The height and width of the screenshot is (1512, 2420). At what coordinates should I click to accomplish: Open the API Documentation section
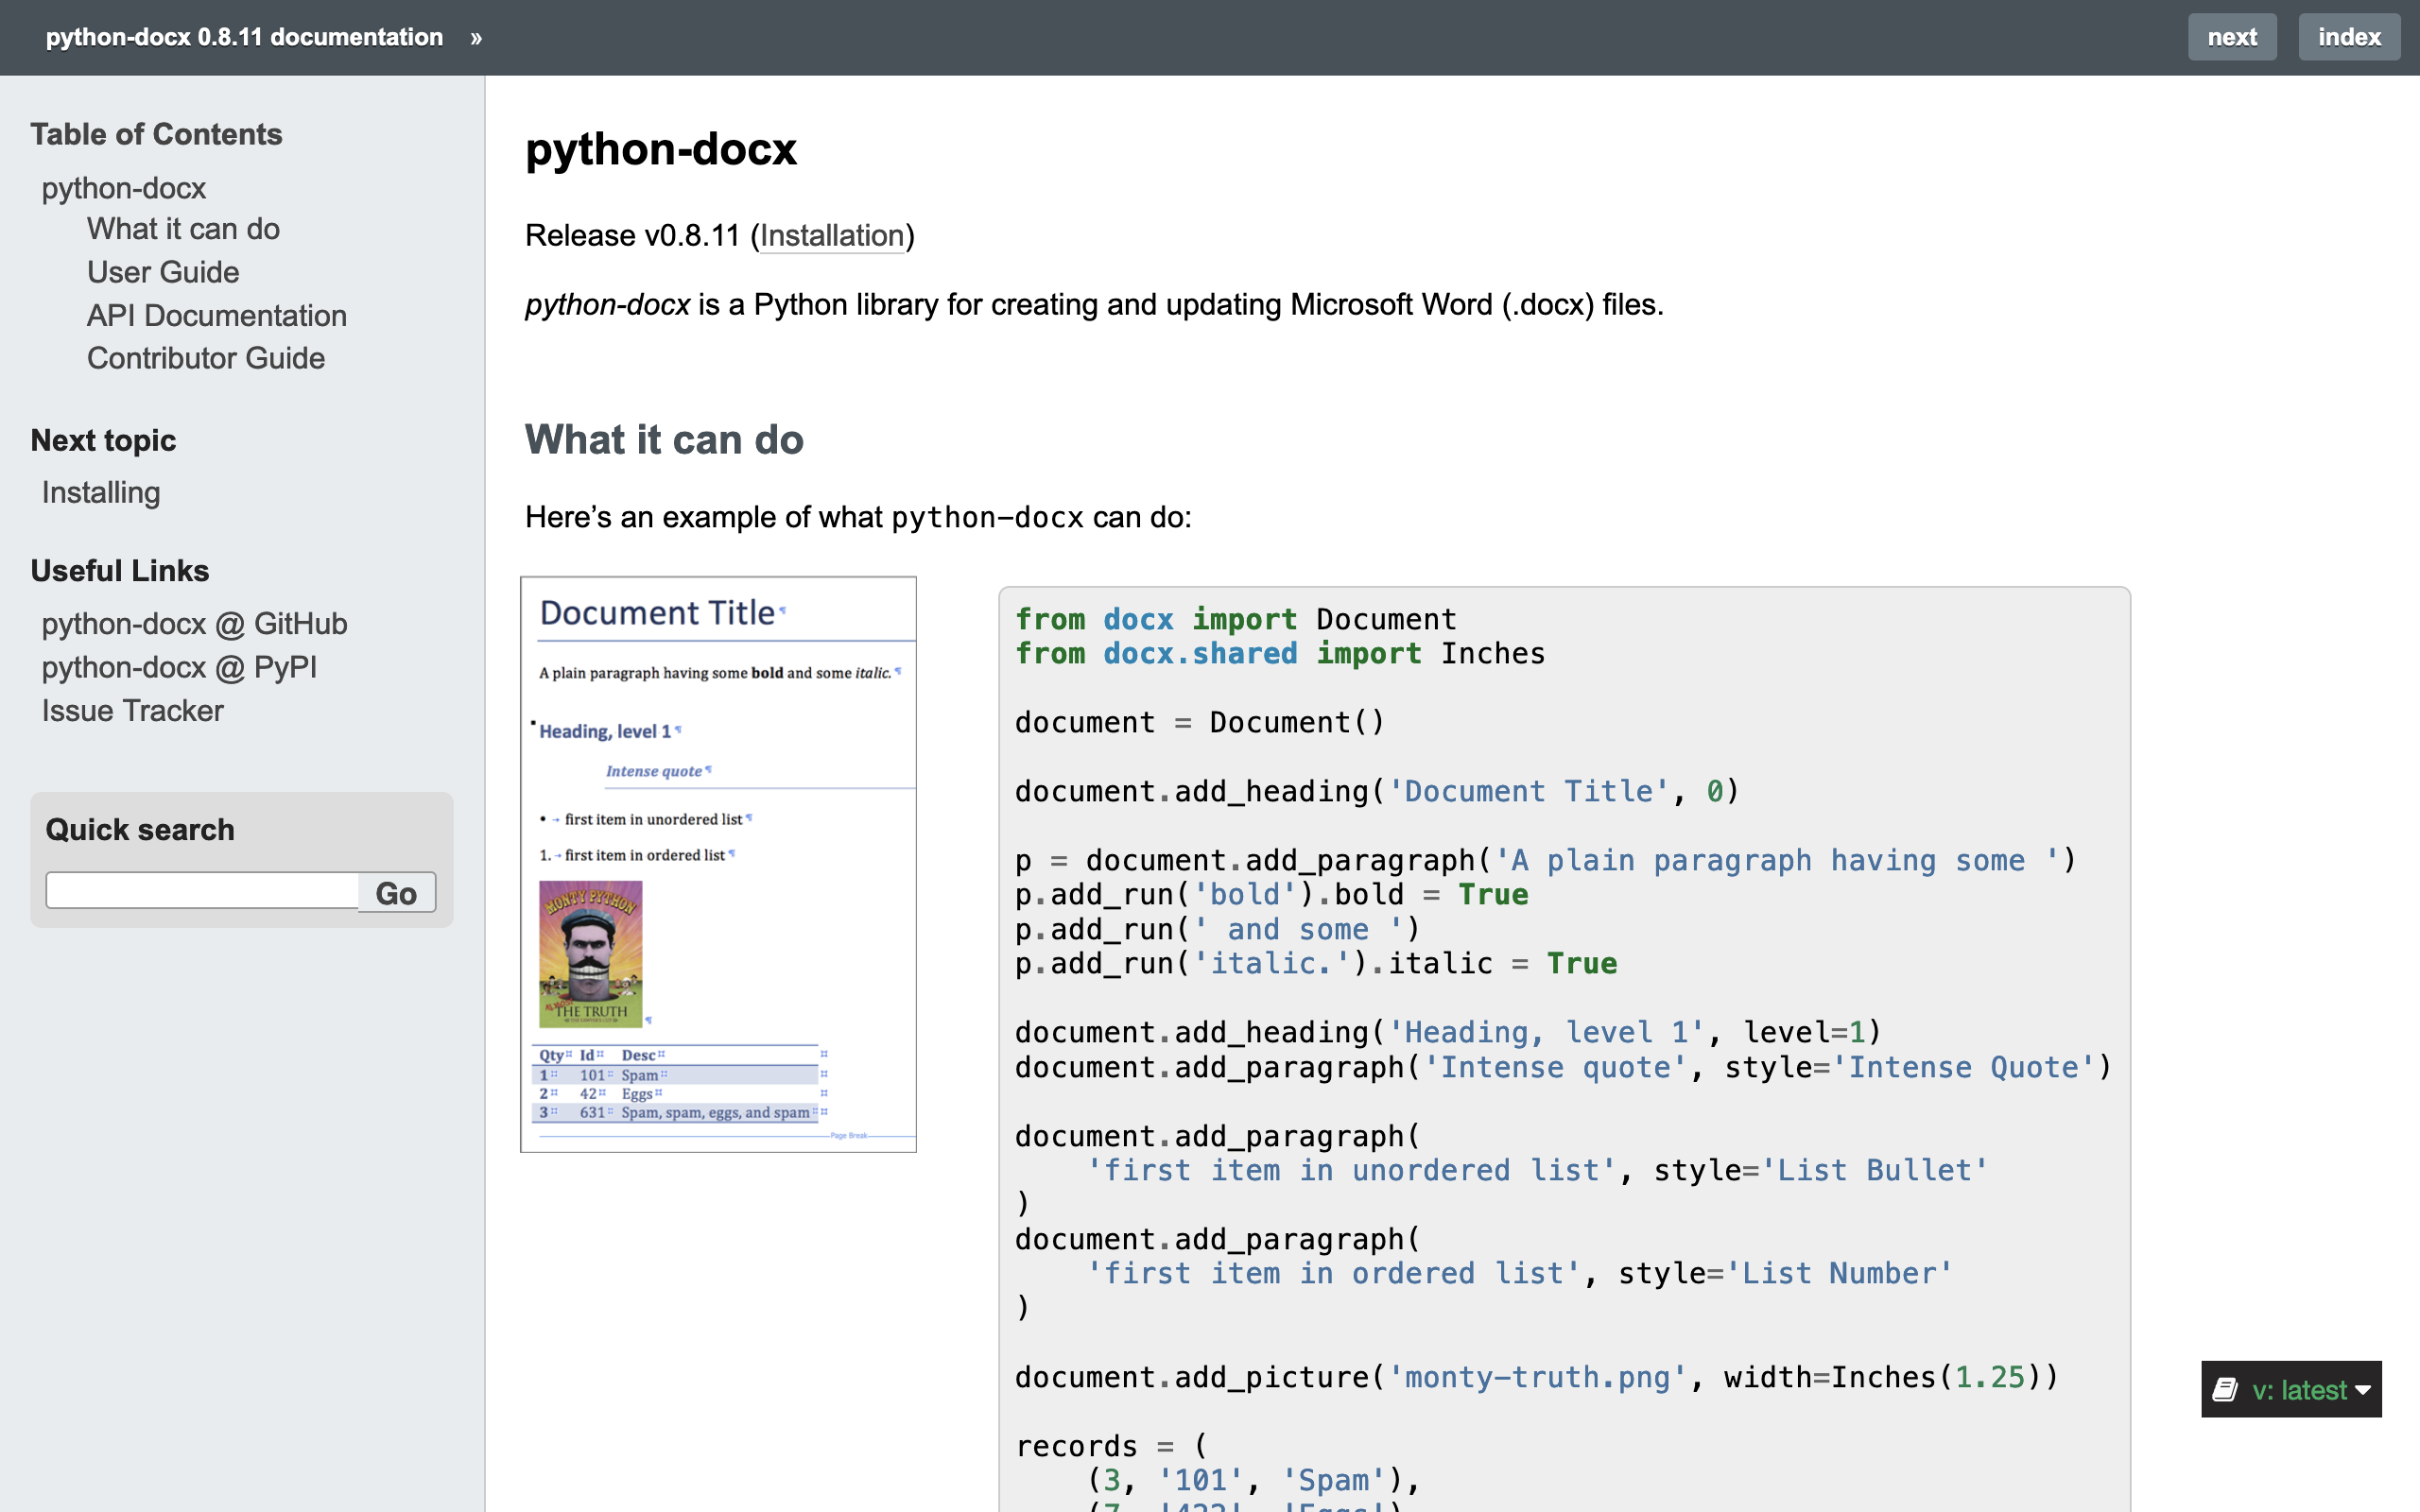(216, 316)
